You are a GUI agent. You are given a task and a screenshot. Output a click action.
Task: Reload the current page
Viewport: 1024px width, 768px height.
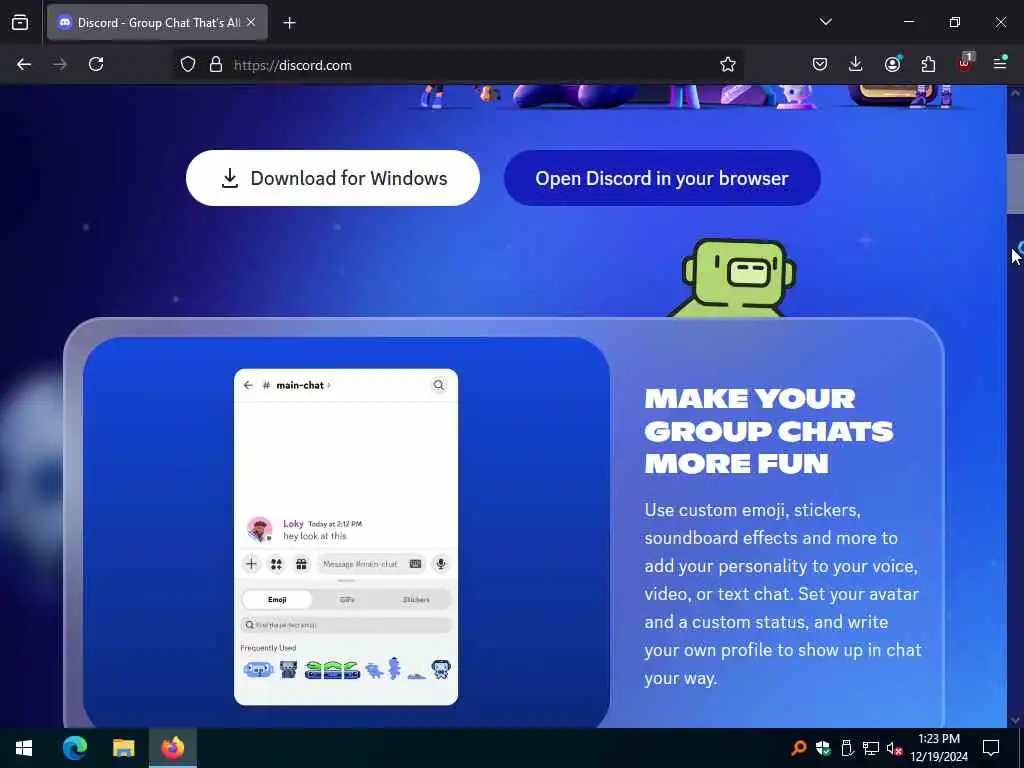click(96, 64)
